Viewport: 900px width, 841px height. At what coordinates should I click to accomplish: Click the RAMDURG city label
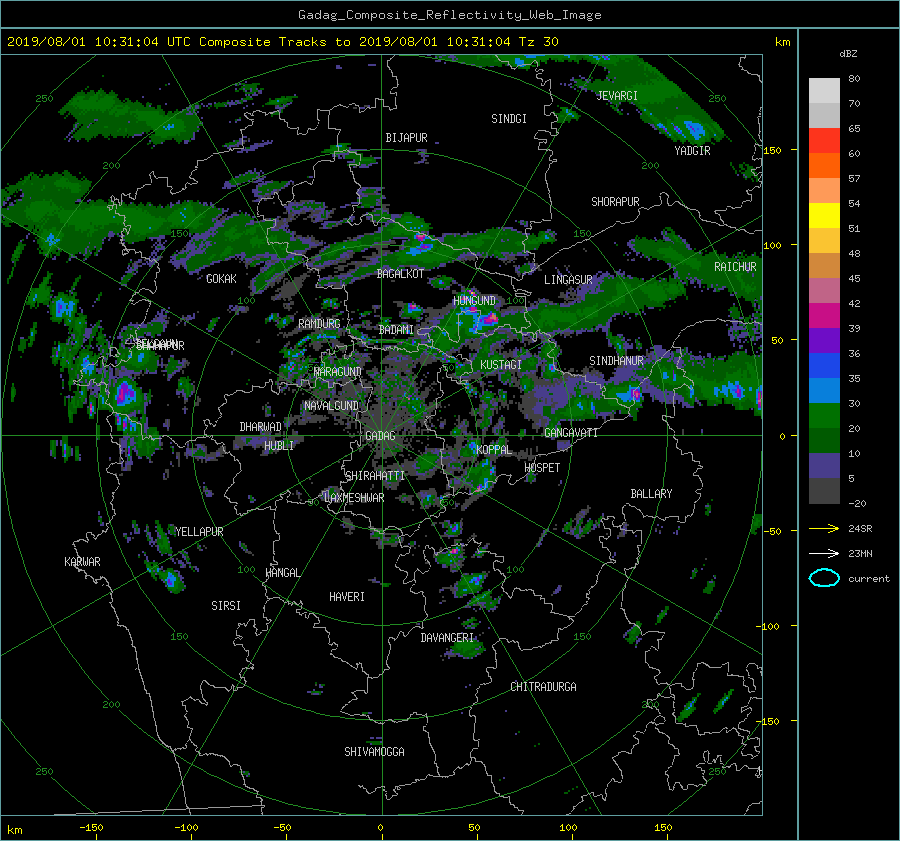click(x=319, y=324)
